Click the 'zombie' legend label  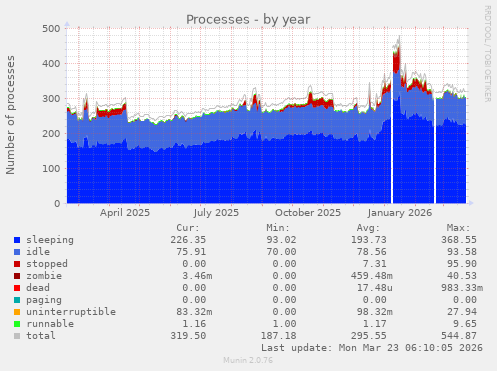pos(44,276)
